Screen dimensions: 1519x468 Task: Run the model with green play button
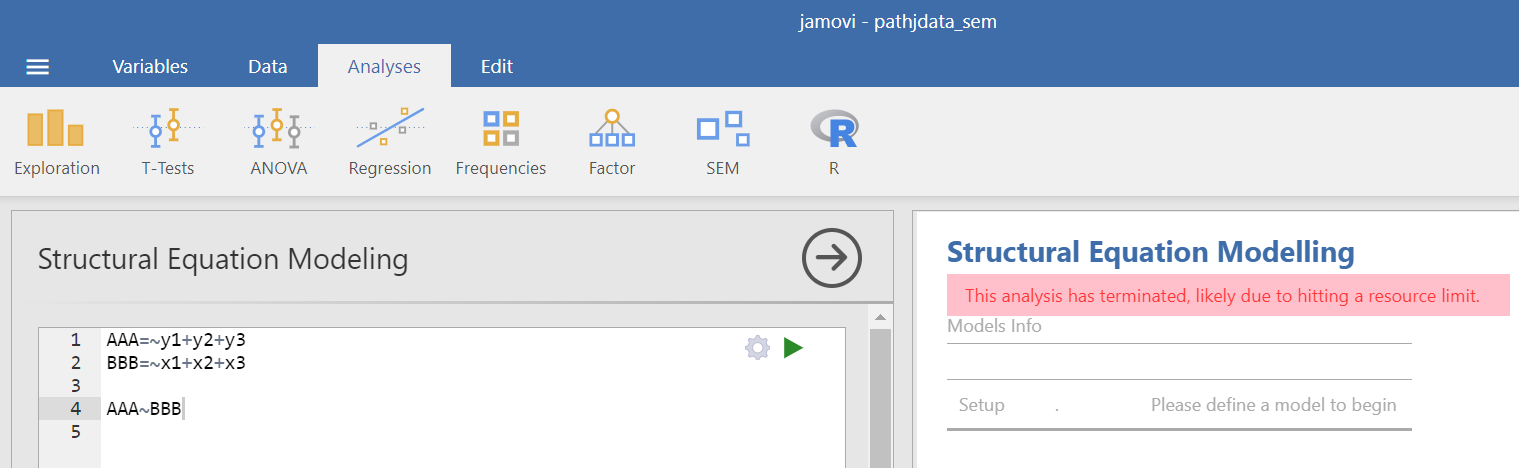(793, 348)
